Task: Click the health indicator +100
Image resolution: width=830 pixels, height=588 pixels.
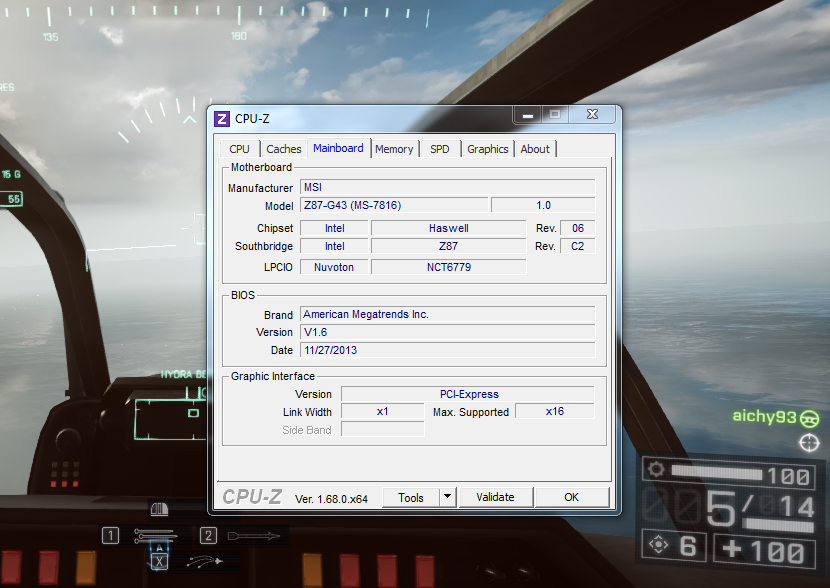Action: 763,550
